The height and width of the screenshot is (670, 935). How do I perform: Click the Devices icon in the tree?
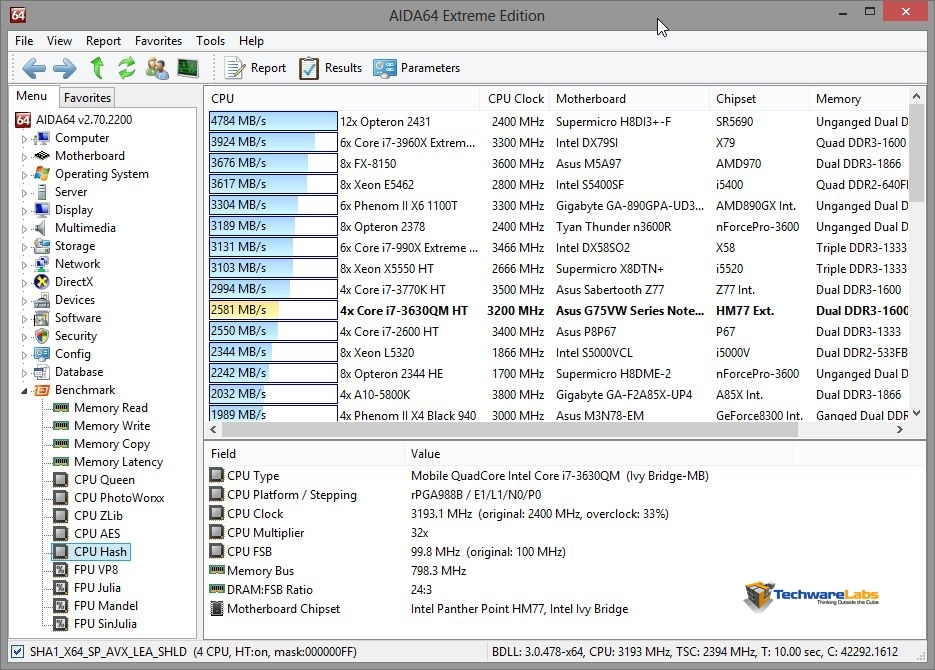click(42, 300)
